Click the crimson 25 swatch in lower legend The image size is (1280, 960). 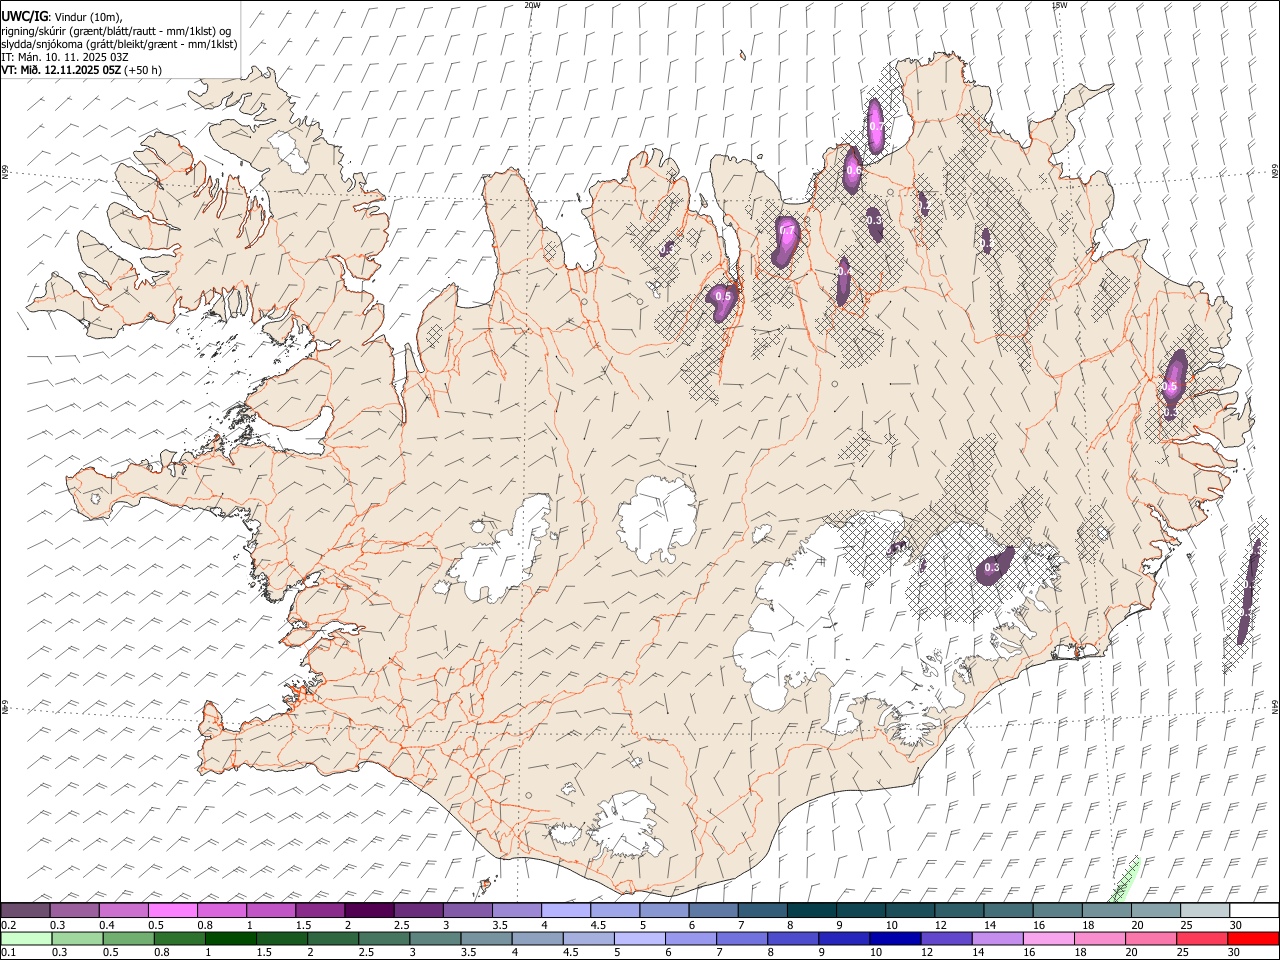(1201, 938)
